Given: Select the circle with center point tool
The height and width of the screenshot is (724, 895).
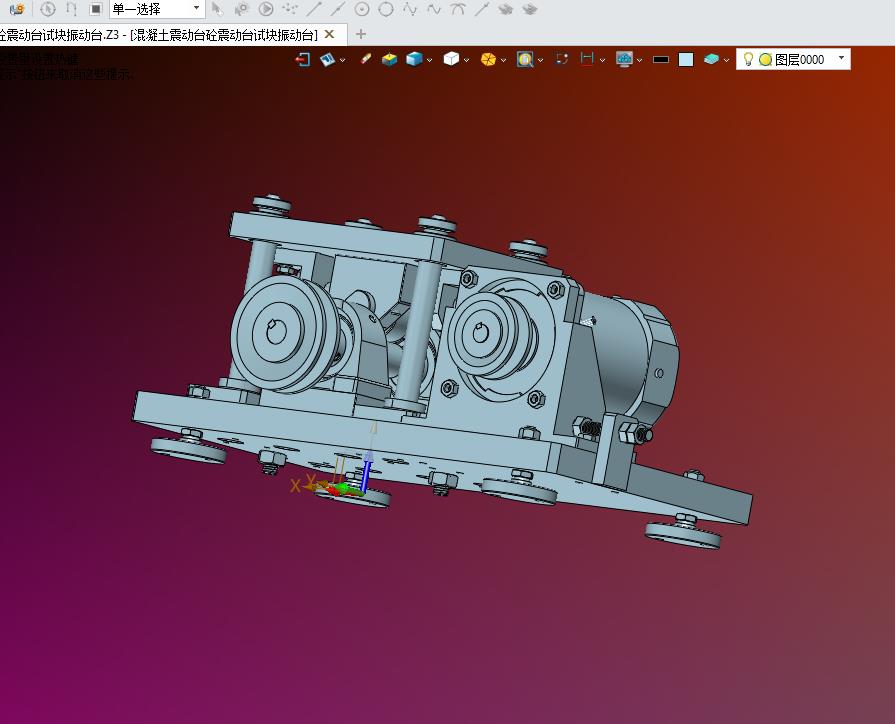Looking at the screenshot, I should 362,9.
